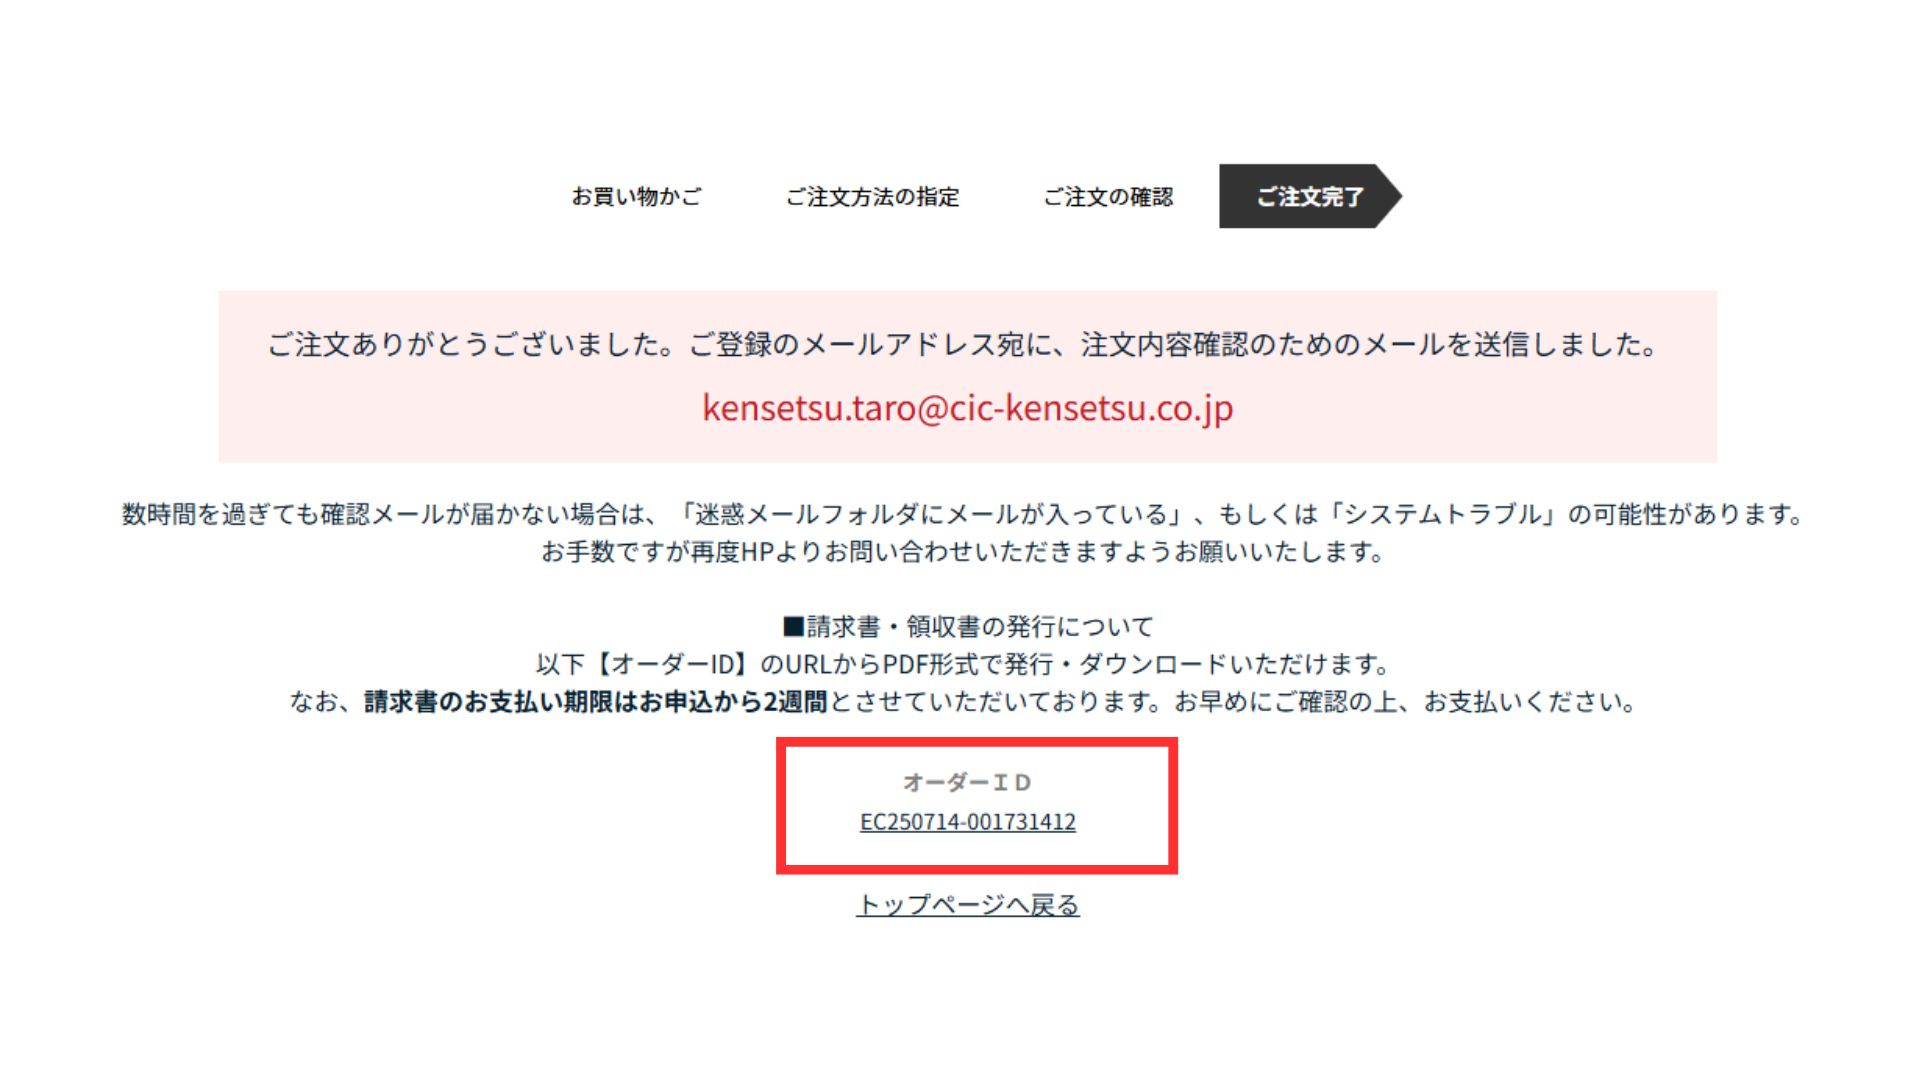Click the 「迷惑メールフォルダにメールが入っている」 phrase

click(x=928, y=514)
